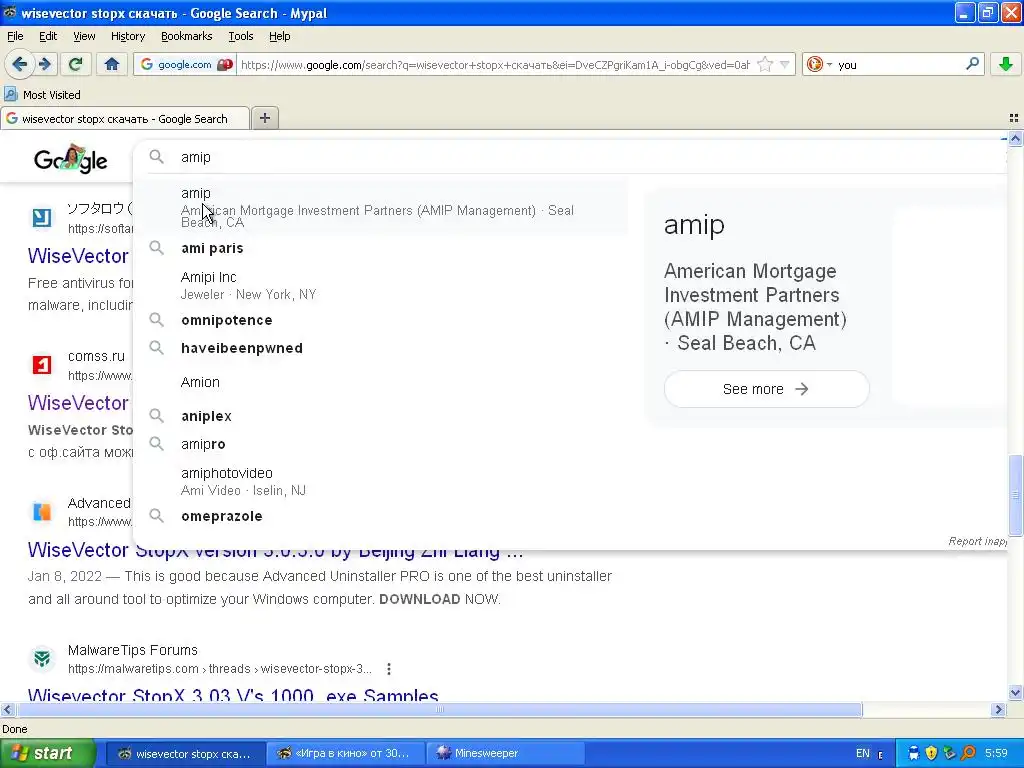Open the Bookmarks menu

tap(186, 36)
